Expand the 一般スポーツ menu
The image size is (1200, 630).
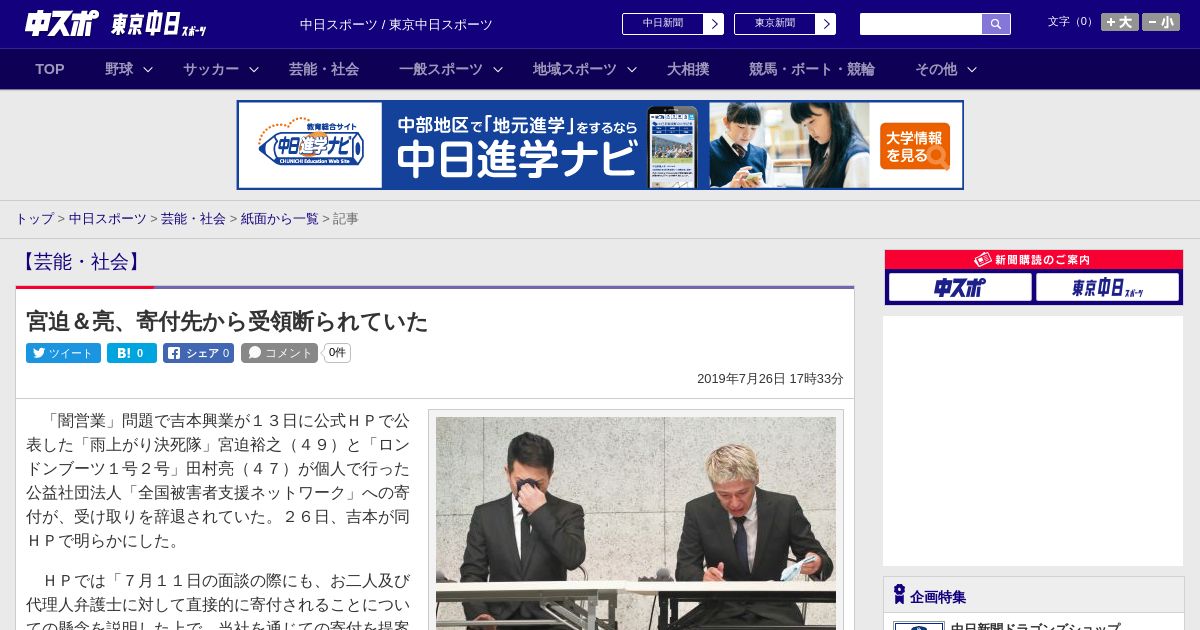[451, 69]
